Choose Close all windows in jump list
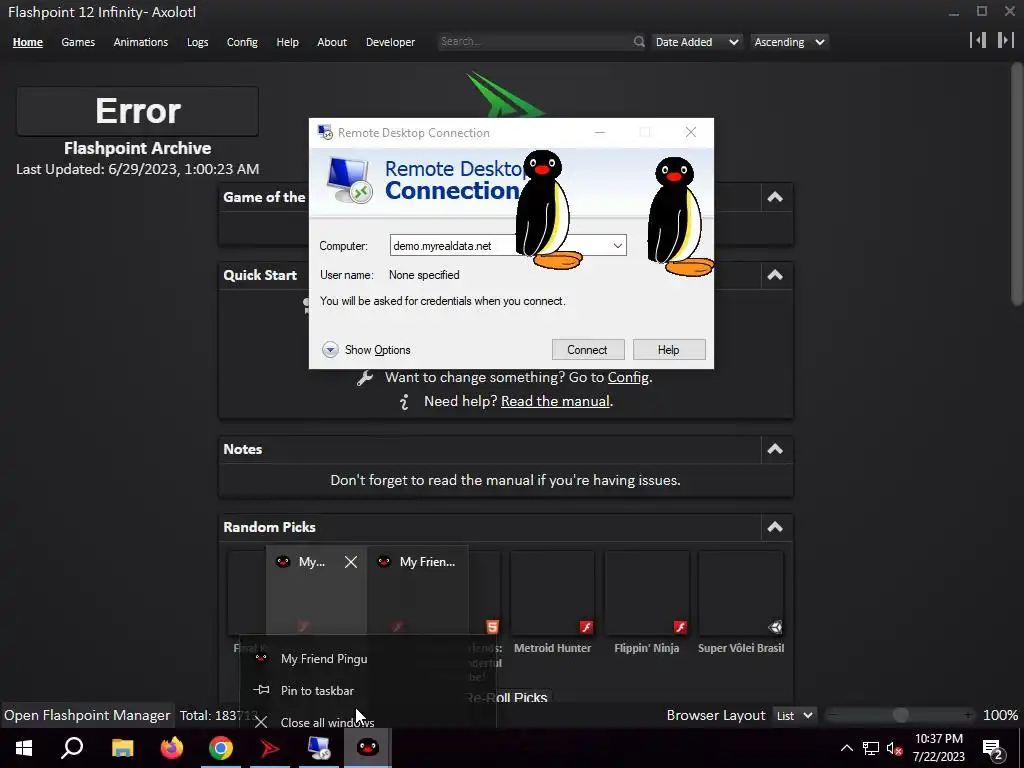The width and height of the screenshot is (1024, 768). point(368,722)
